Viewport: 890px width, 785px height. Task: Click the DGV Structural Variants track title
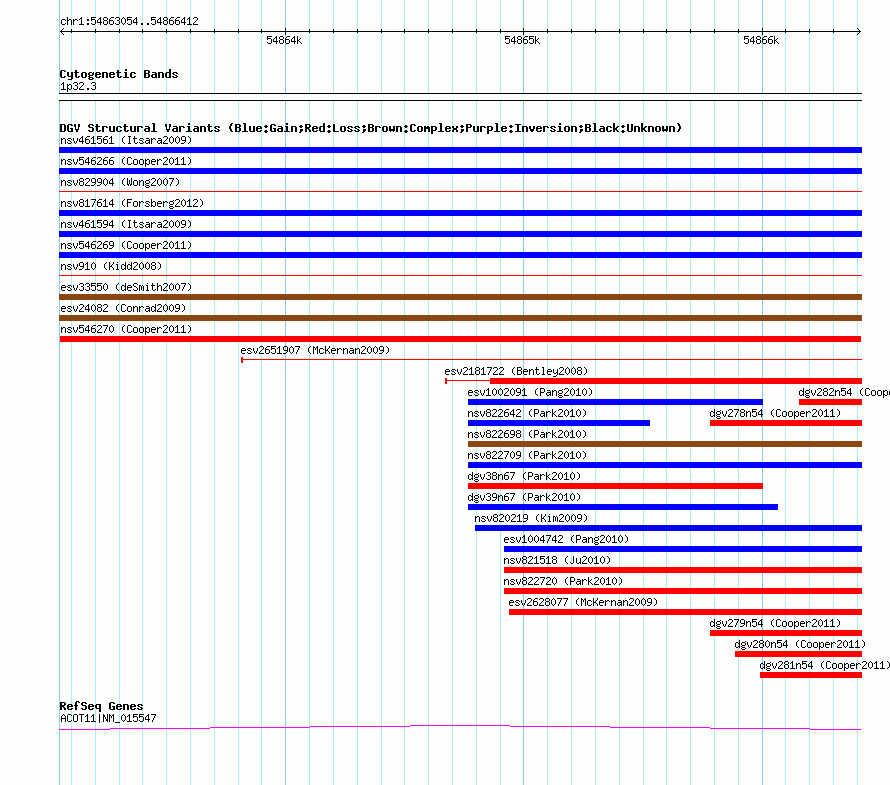point(371,128)
